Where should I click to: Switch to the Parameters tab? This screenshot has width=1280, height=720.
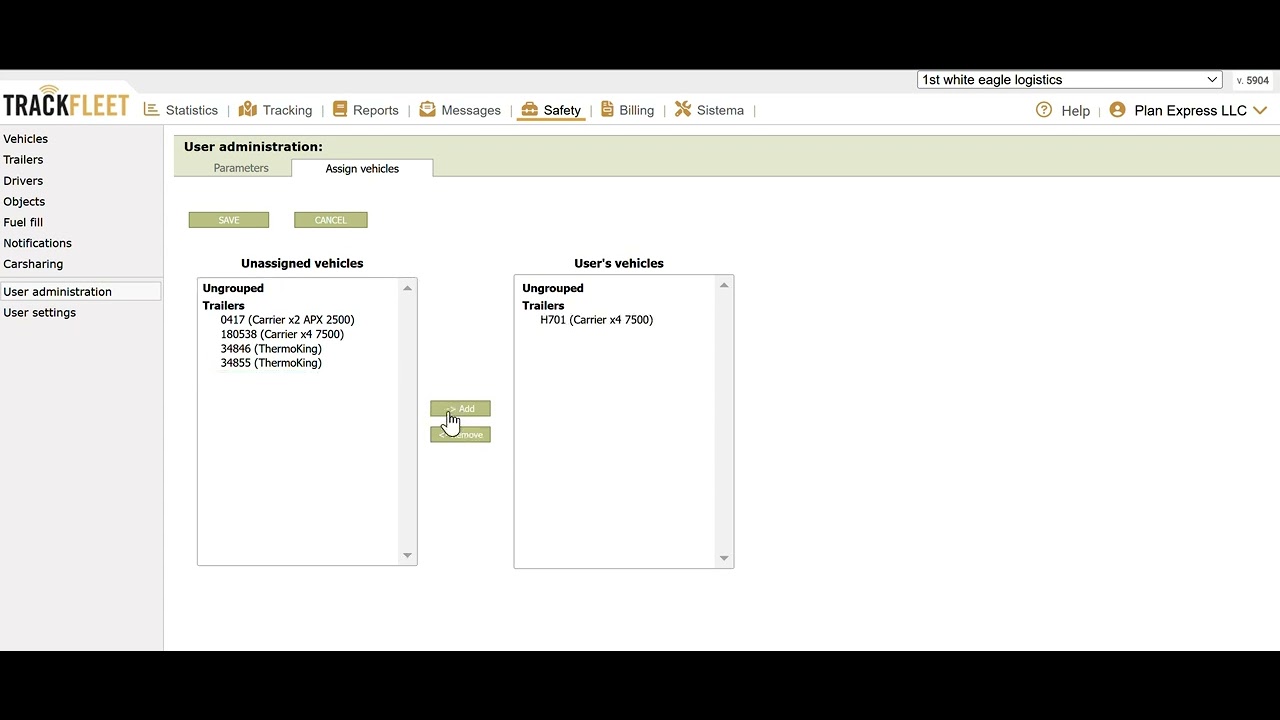(241, 168)
